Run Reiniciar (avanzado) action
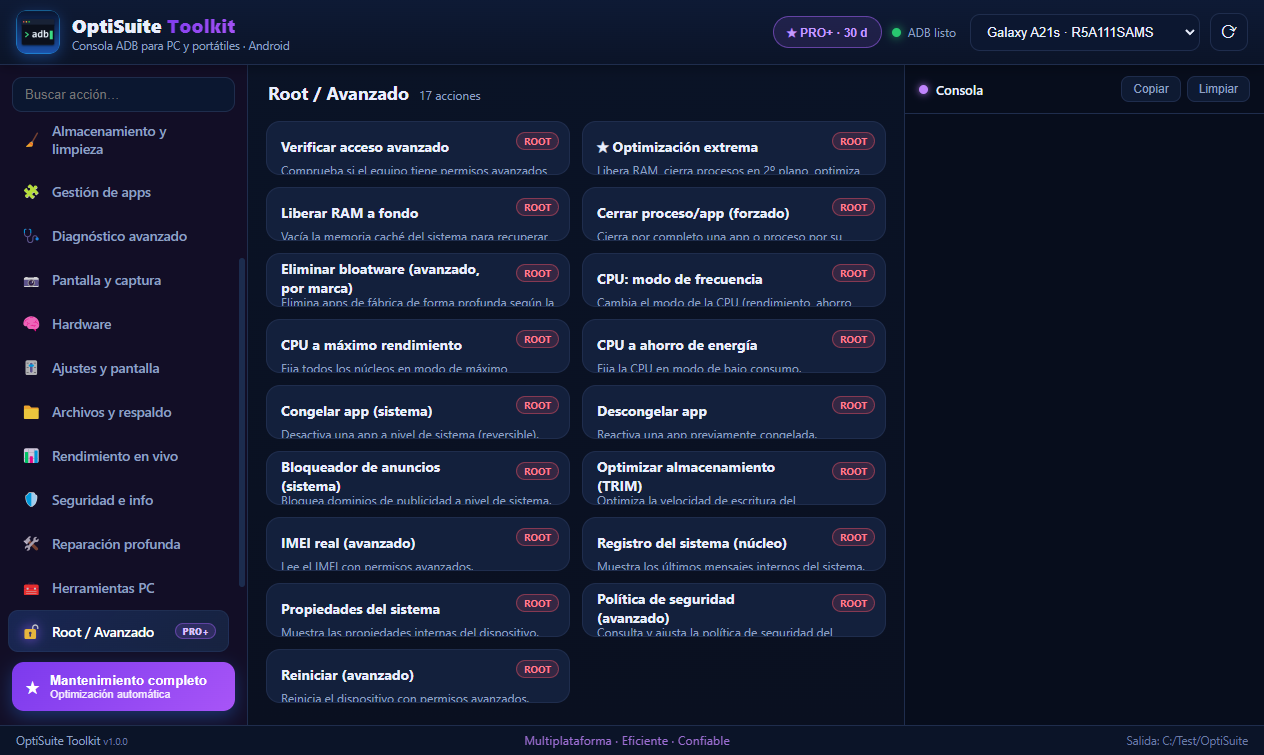The width and height of the screenshot is (1264, 755). [x=418, y=676]
